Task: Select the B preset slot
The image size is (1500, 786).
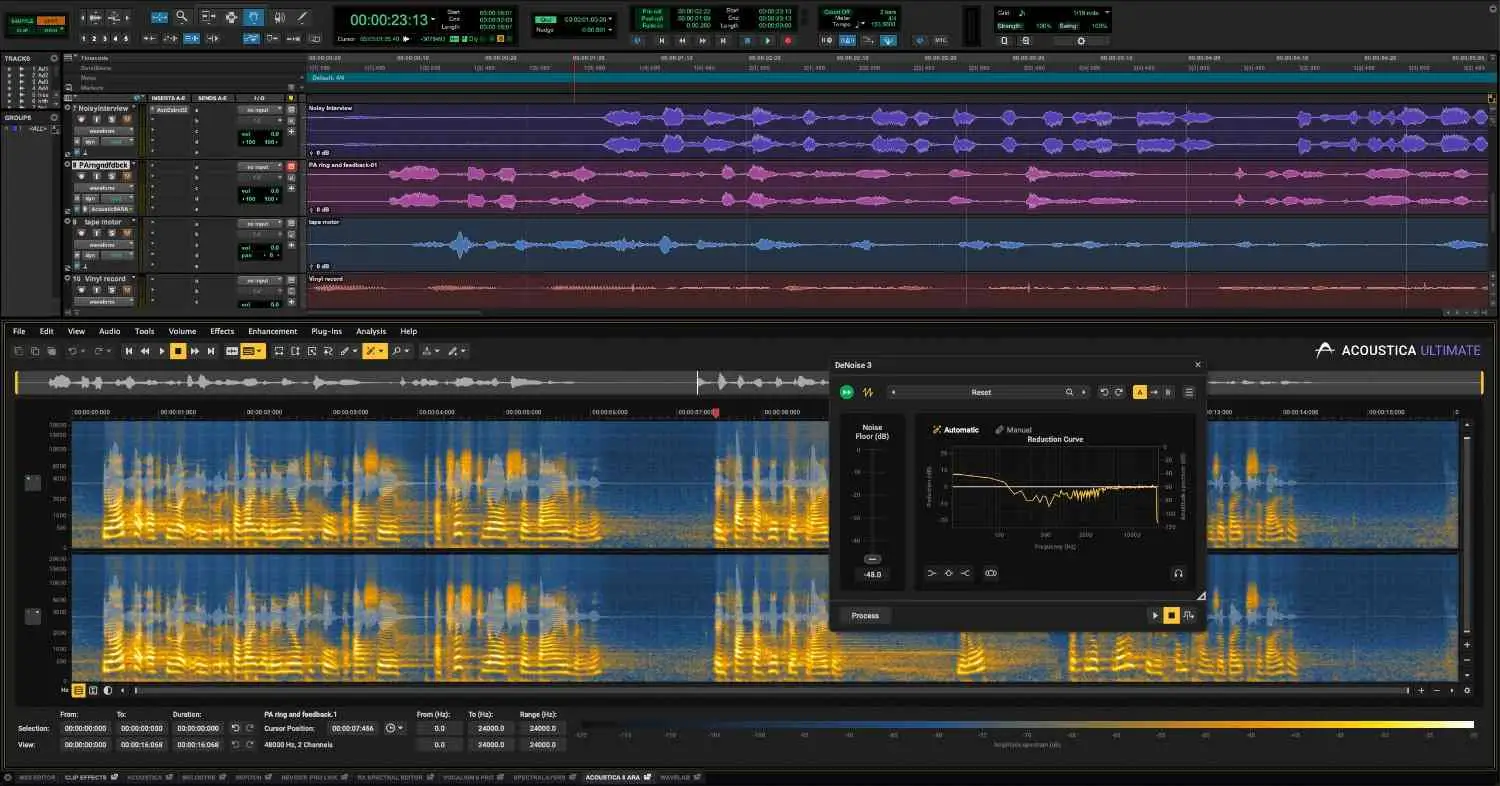Action: click(x=1167, y=392)
